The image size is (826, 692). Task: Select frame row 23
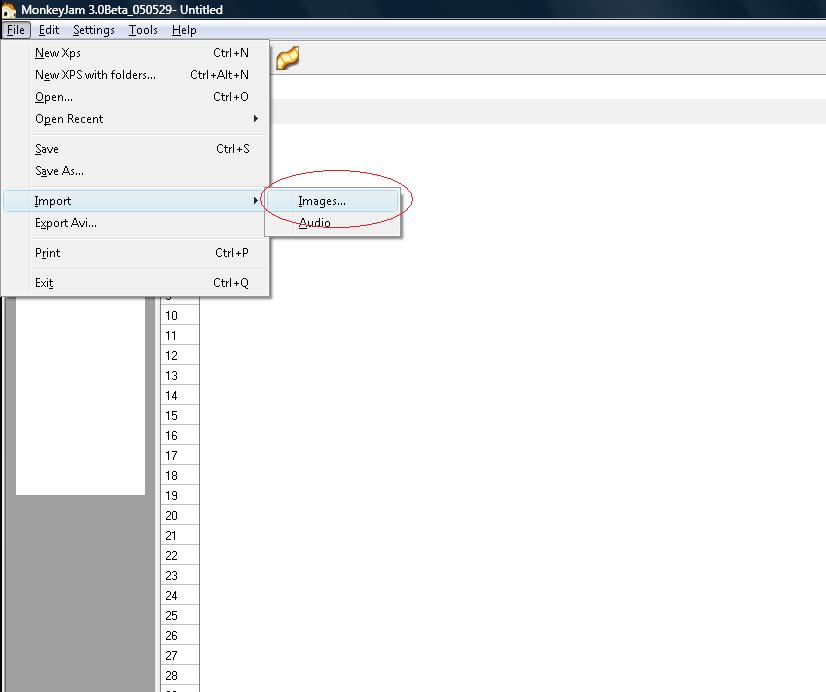point(180,576)
